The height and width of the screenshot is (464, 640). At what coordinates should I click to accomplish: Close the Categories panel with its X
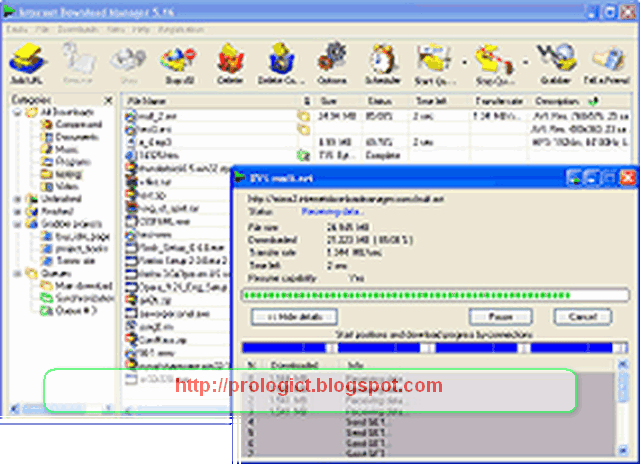click(x=108, y=100)
